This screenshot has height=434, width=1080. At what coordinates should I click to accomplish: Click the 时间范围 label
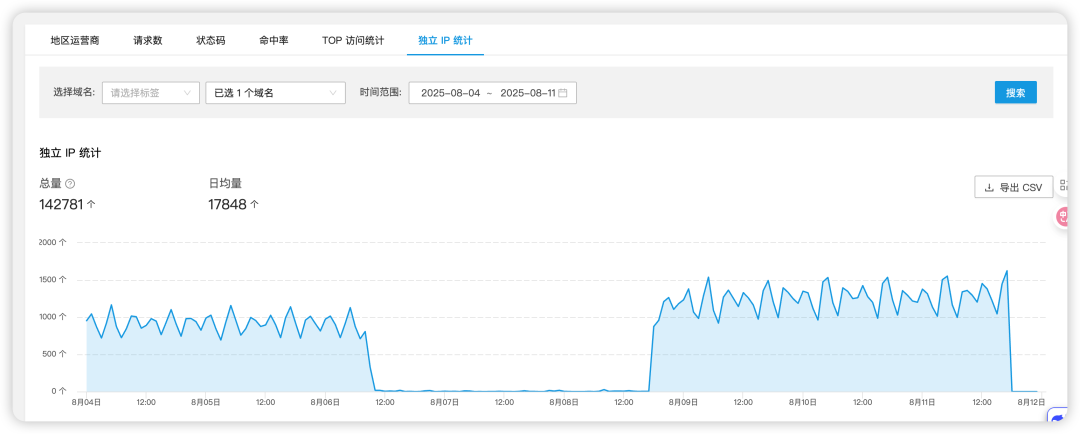coord(380,92)
